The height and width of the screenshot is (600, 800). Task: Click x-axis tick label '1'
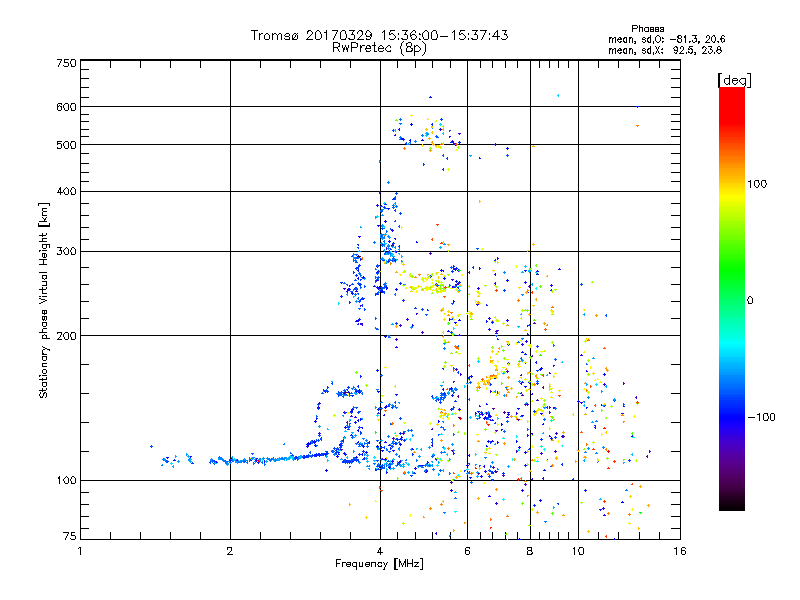tap(80, 551)
